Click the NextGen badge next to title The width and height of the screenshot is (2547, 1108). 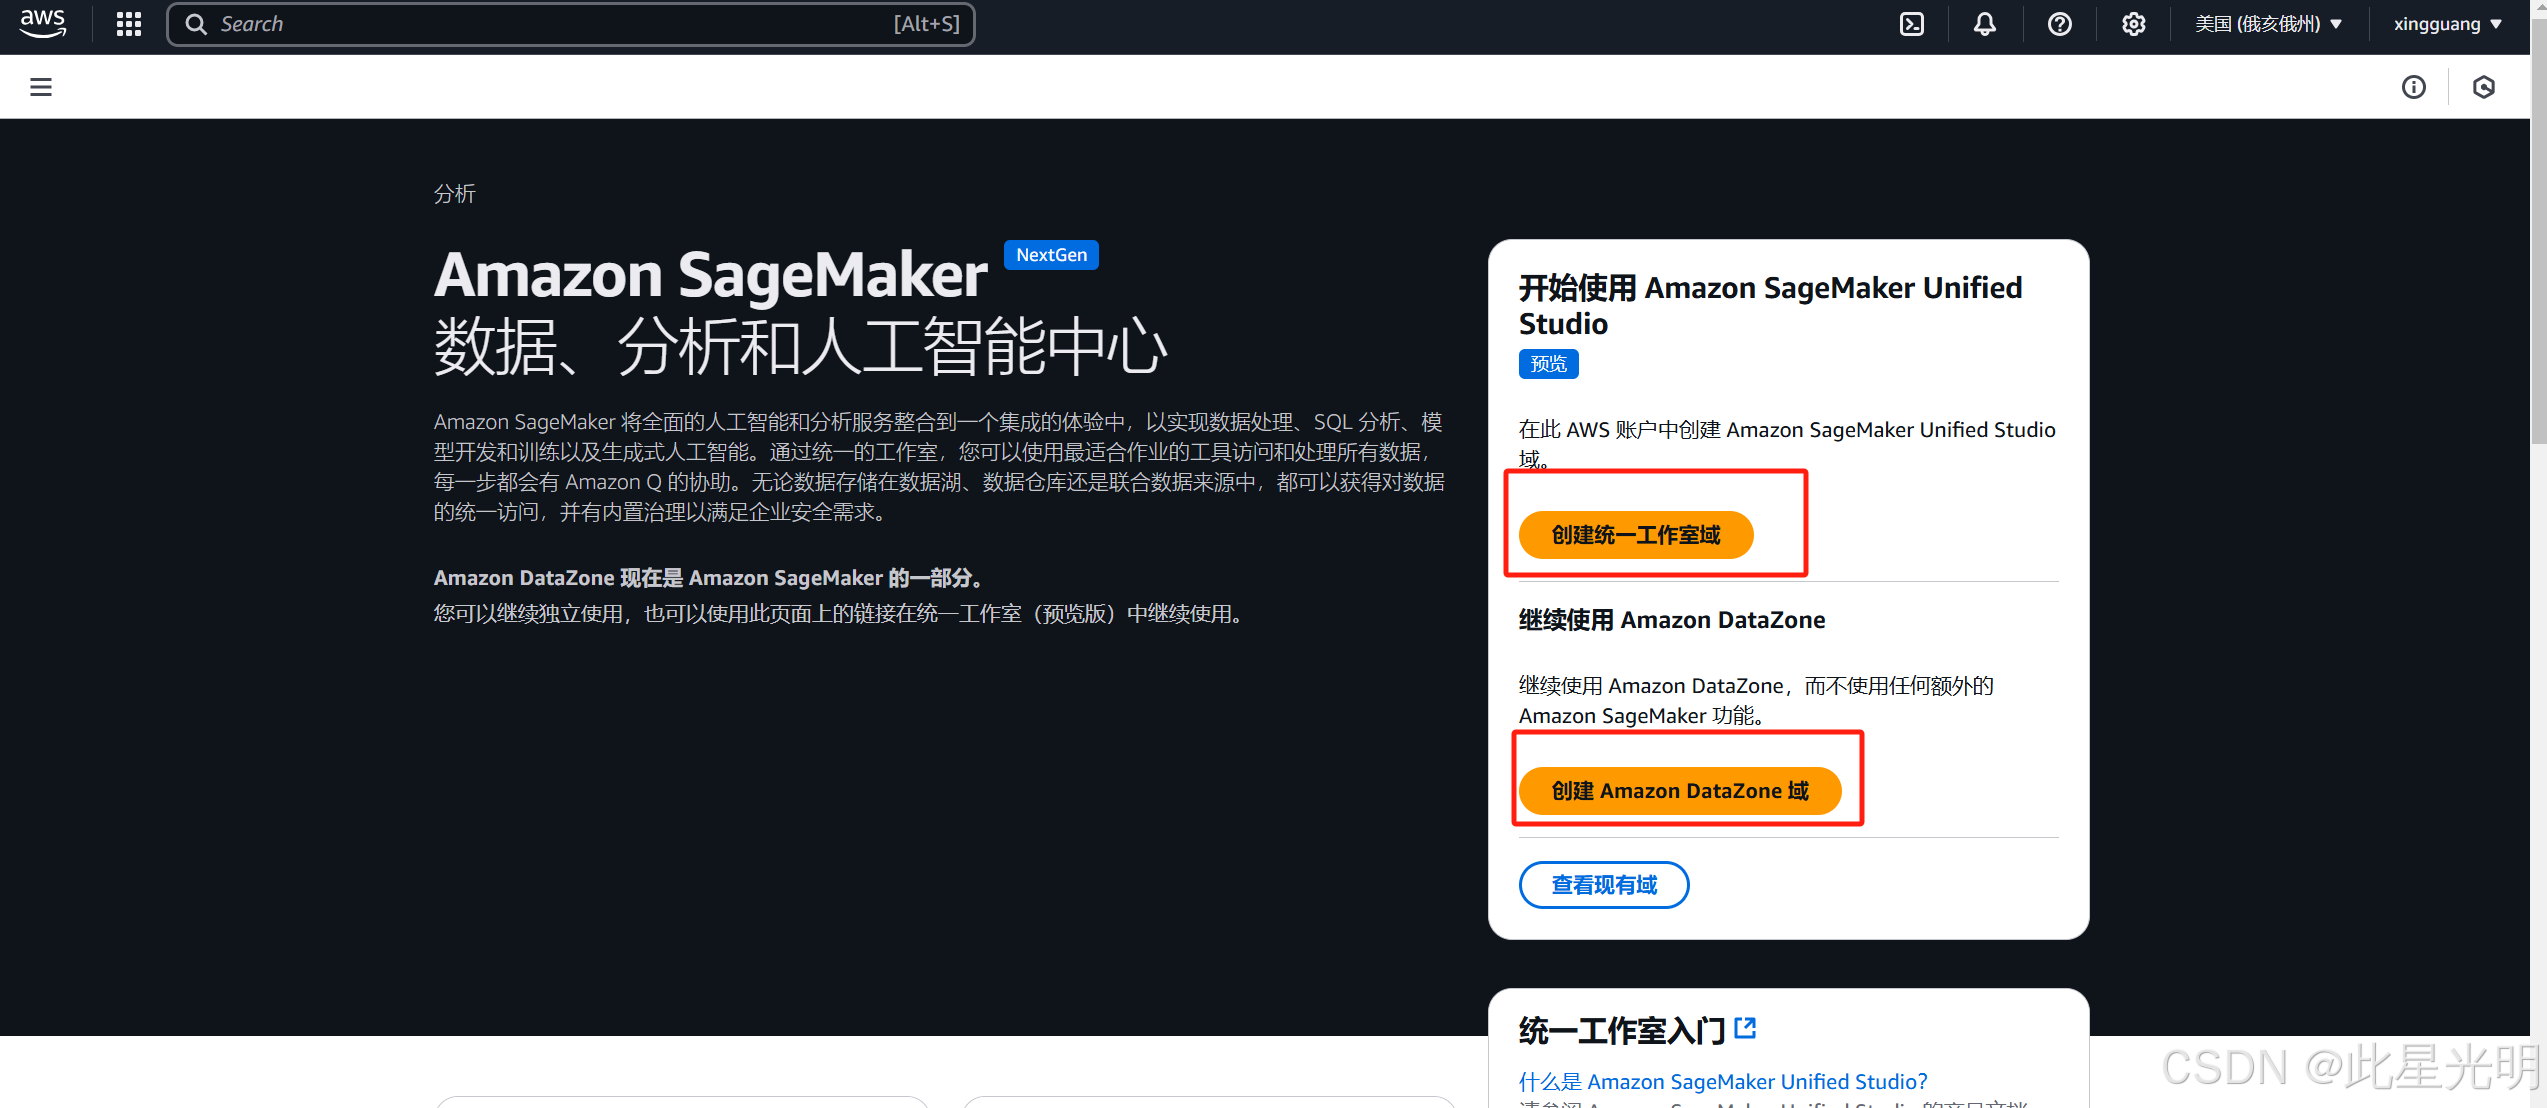[x=1050, y=255]
